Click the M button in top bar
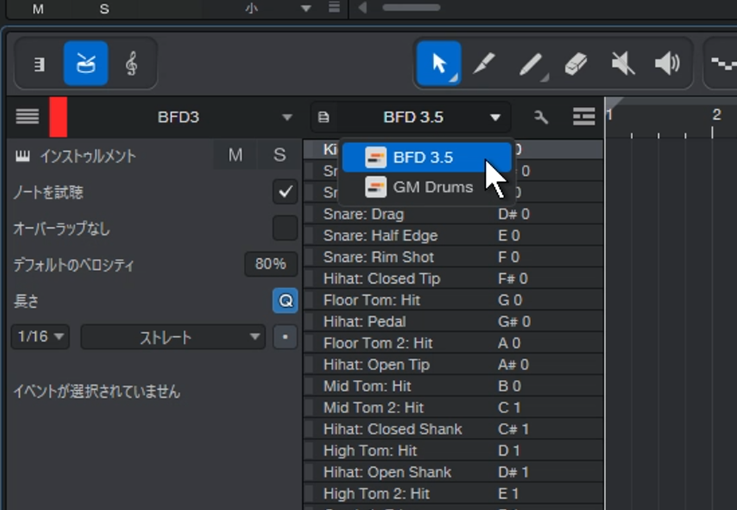 click(x=38, y=9)
